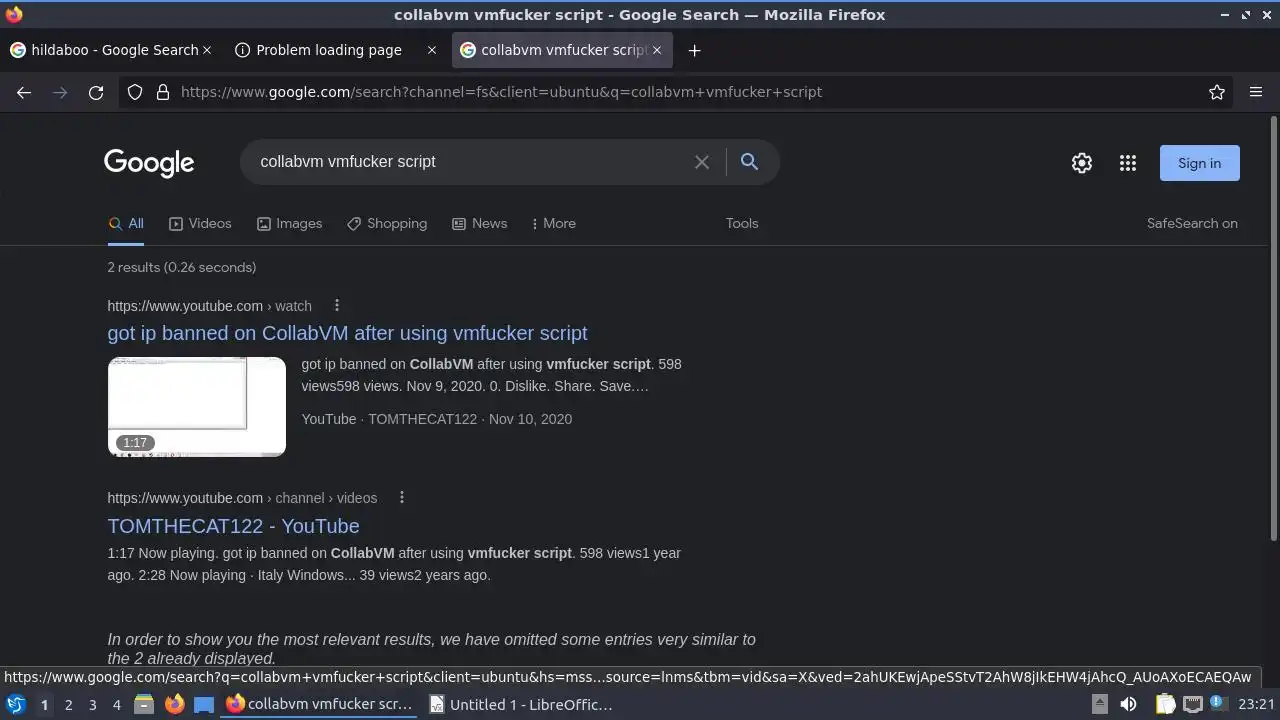The image size is (1280, 720).
Task: Launch the file manager from panel
Action: pyautogui.click(x=144, y=704)
